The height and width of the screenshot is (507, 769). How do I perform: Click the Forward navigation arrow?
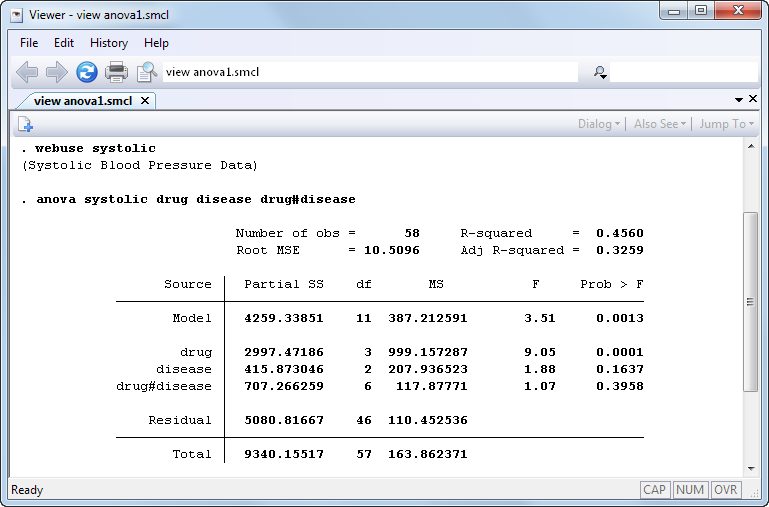[57, 72]
